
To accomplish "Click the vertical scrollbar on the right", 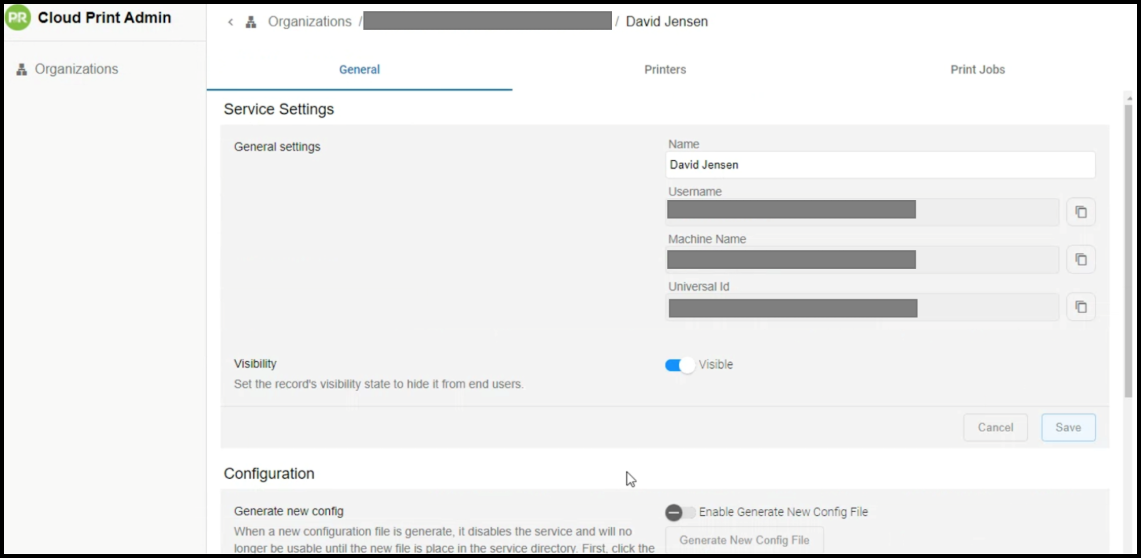I will (1129, 250).
